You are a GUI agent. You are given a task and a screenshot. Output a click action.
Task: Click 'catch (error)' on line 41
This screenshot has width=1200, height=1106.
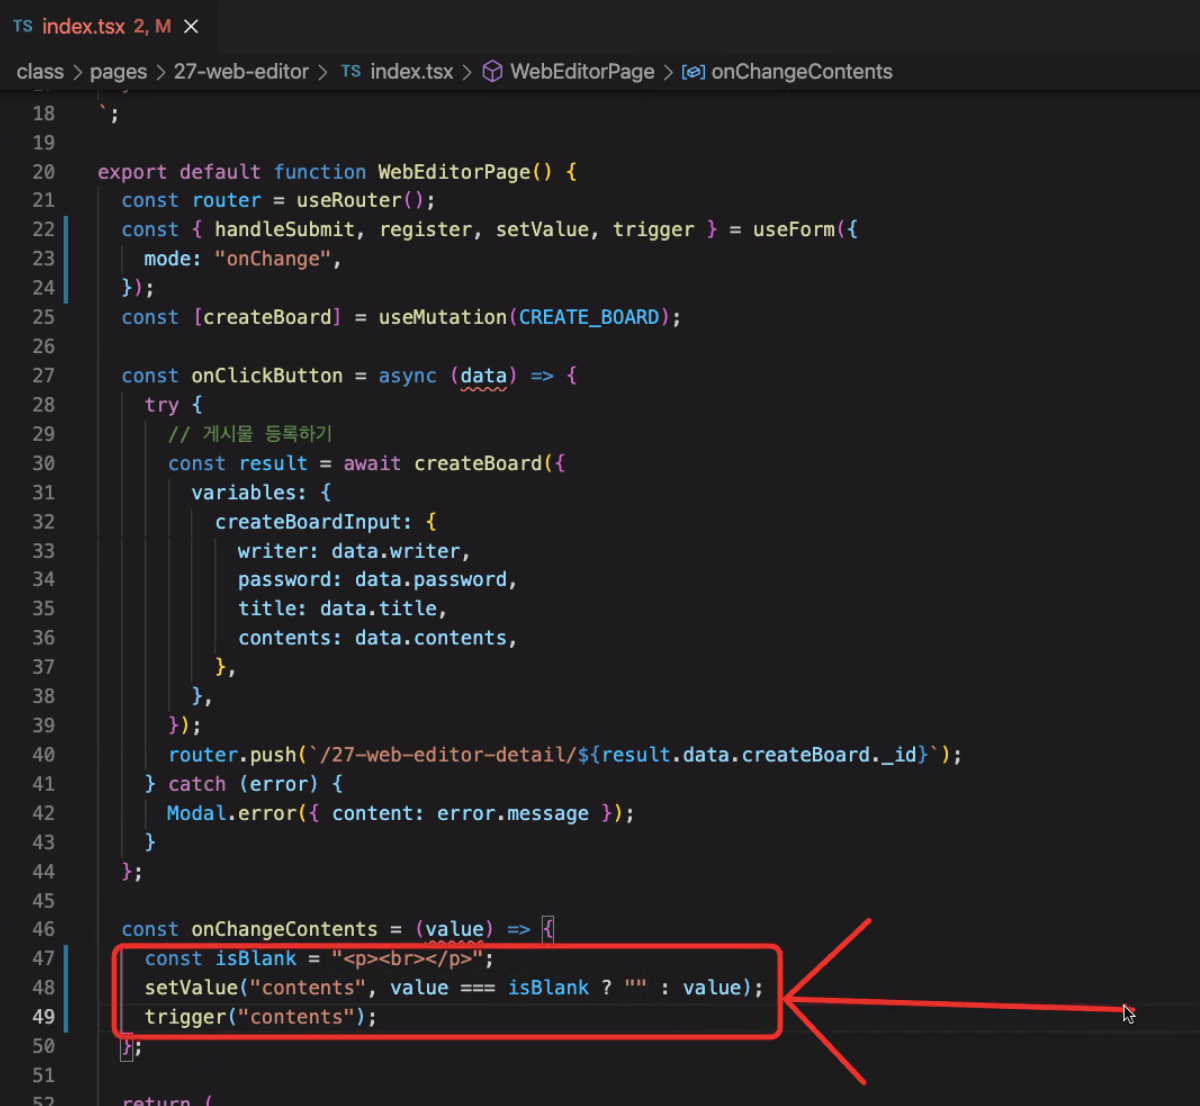243,784
